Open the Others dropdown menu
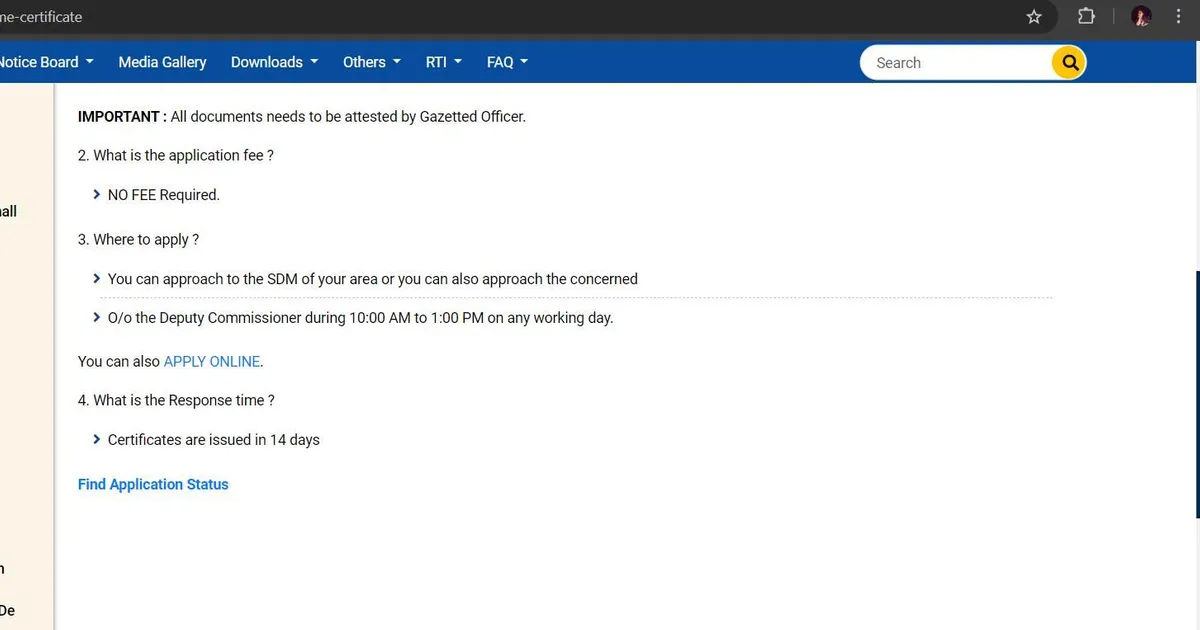 coord(371,62)
